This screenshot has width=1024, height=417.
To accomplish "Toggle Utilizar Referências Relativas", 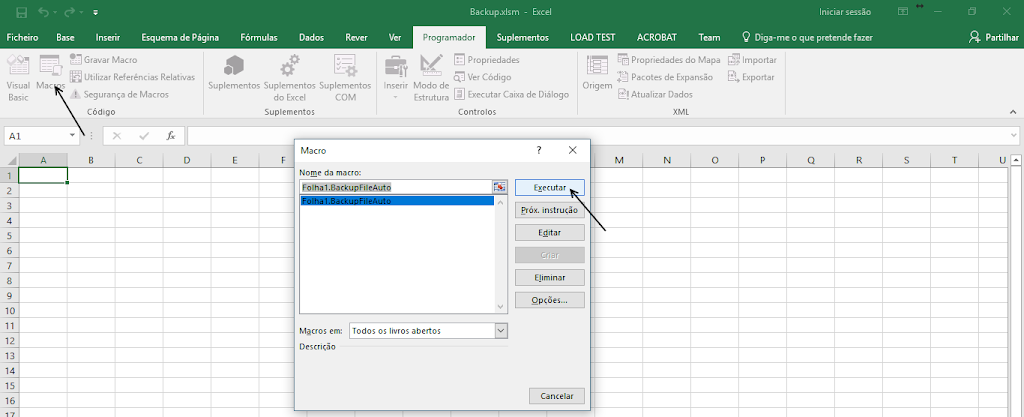I will click(x=133, y=77).
